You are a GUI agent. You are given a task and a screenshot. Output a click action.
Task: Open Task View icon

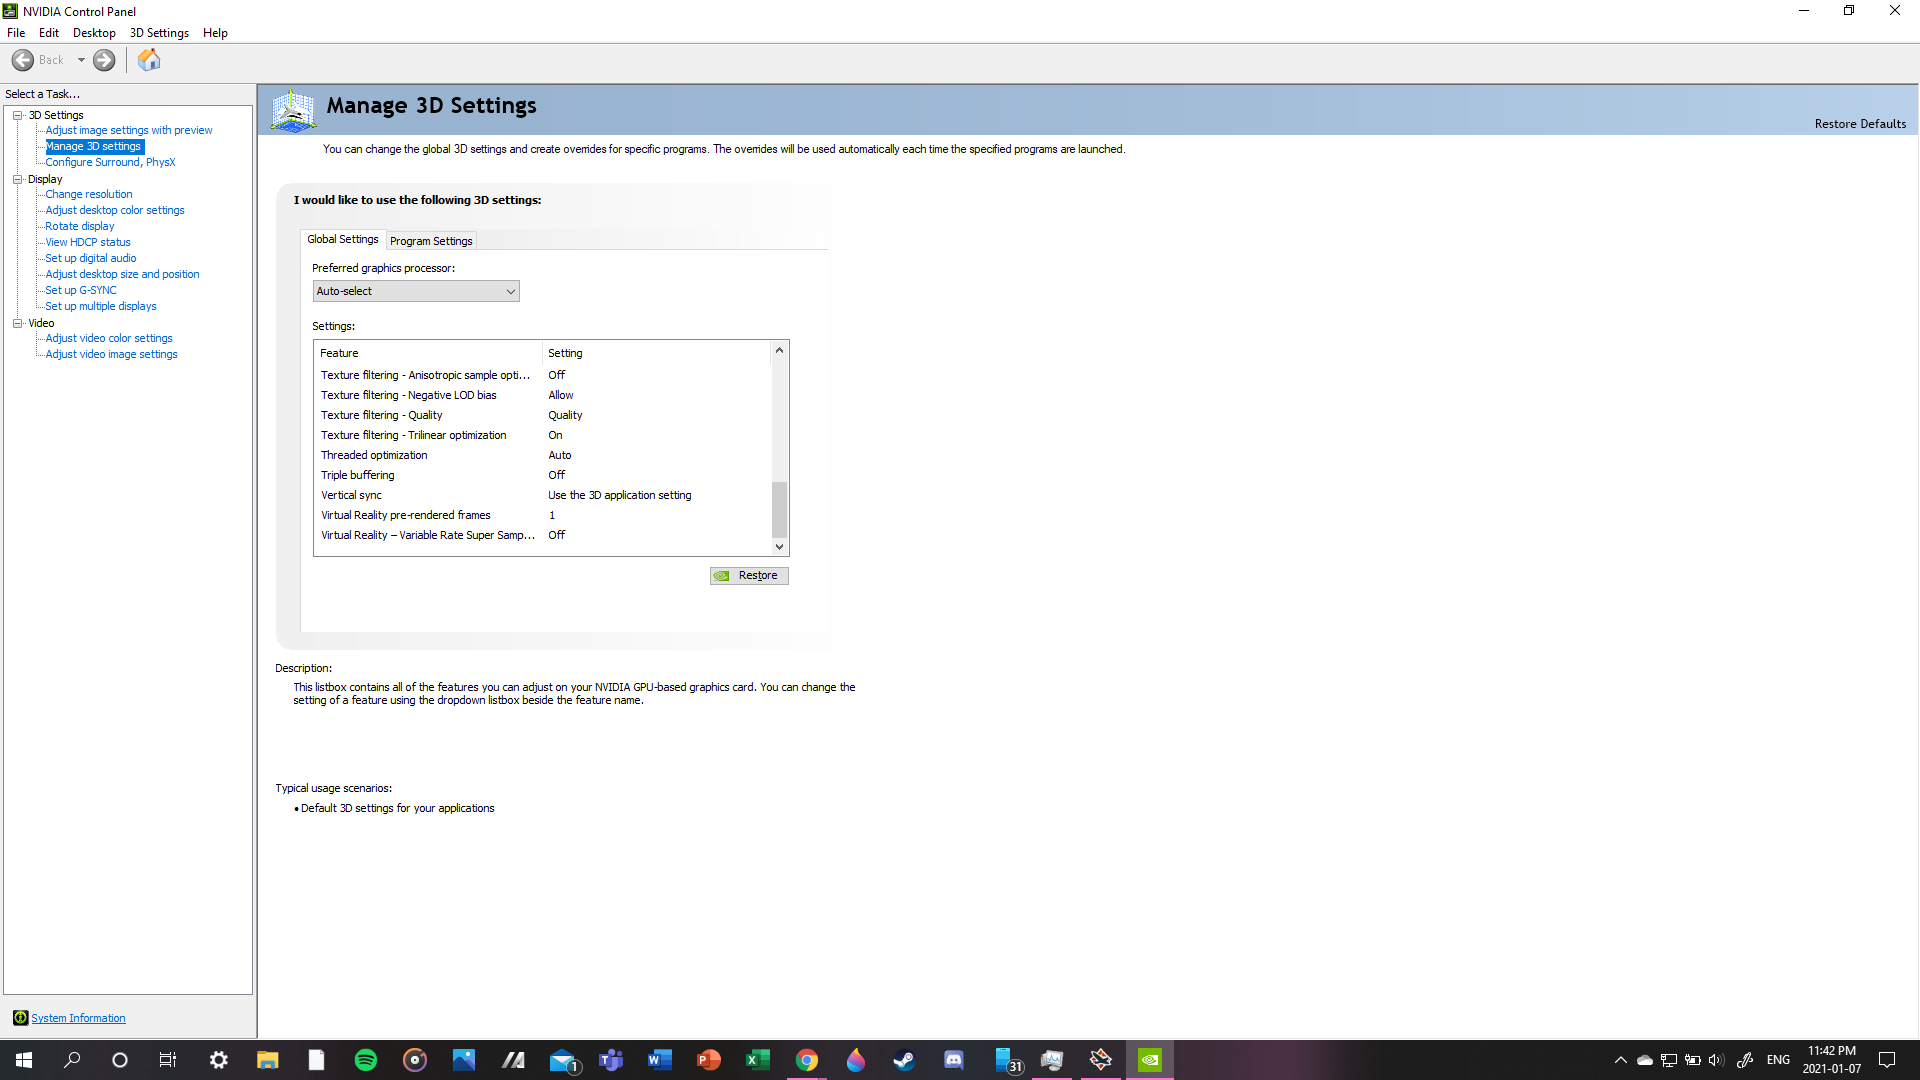[x=168, y=1060]
